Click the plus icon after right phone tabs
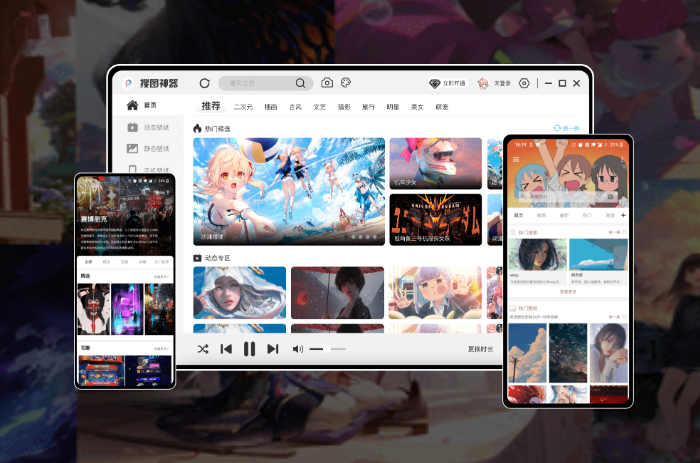This screenshot has width=700, height=463. point(623,215)
